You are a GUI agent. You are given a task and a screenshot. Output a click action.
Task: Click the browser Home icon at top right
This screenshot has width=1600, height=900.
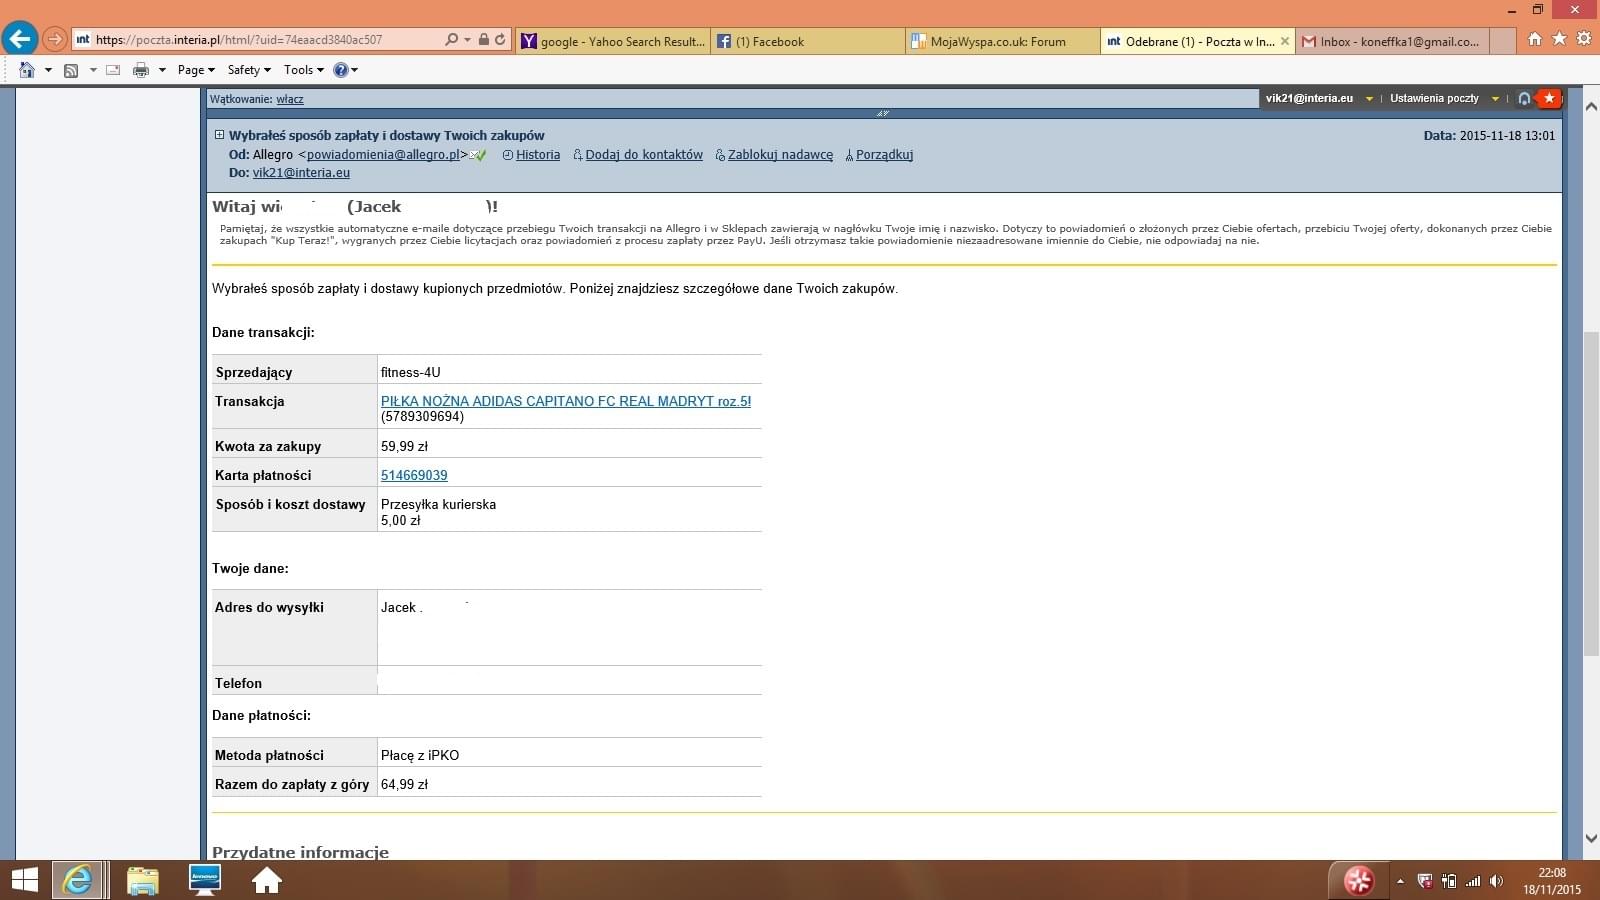1535,39
